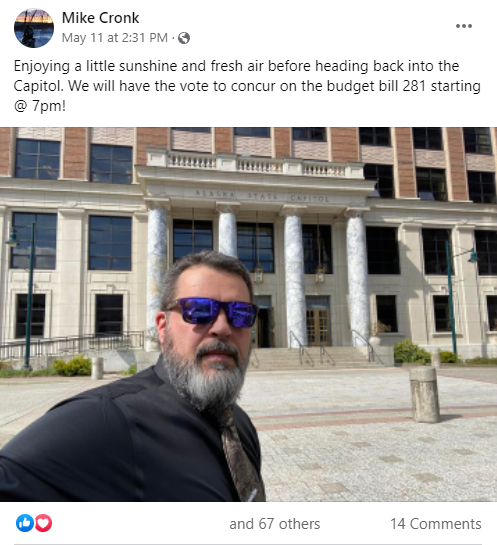Image resolution: width=497 pixels, height=545 pixels.
Task: Click the Alaska State Capitol lettering in photo
Action: pos(261,196)
